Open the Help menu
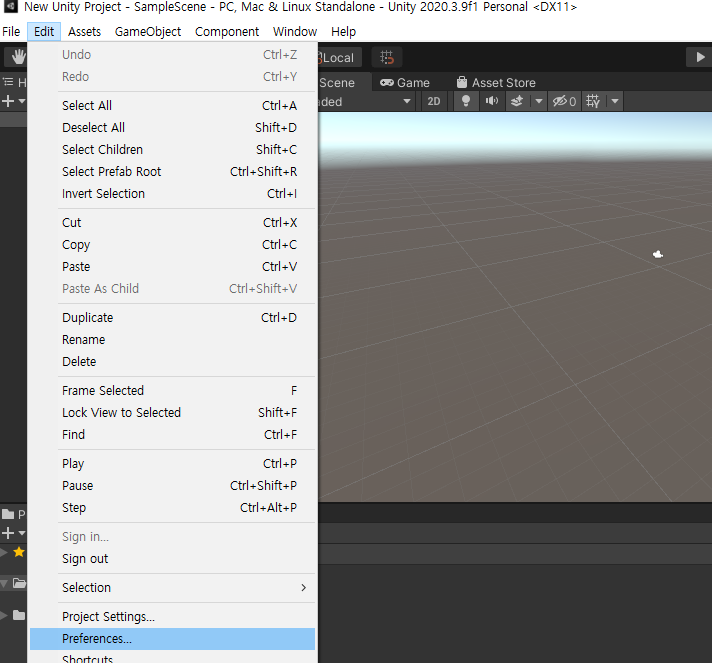 tap(344, 32)
